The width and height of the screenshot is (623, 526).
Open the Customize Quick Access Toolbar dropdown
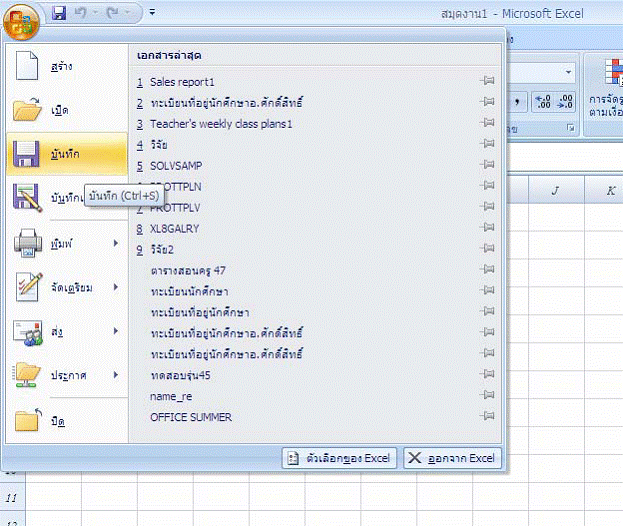tap(152, 12)
